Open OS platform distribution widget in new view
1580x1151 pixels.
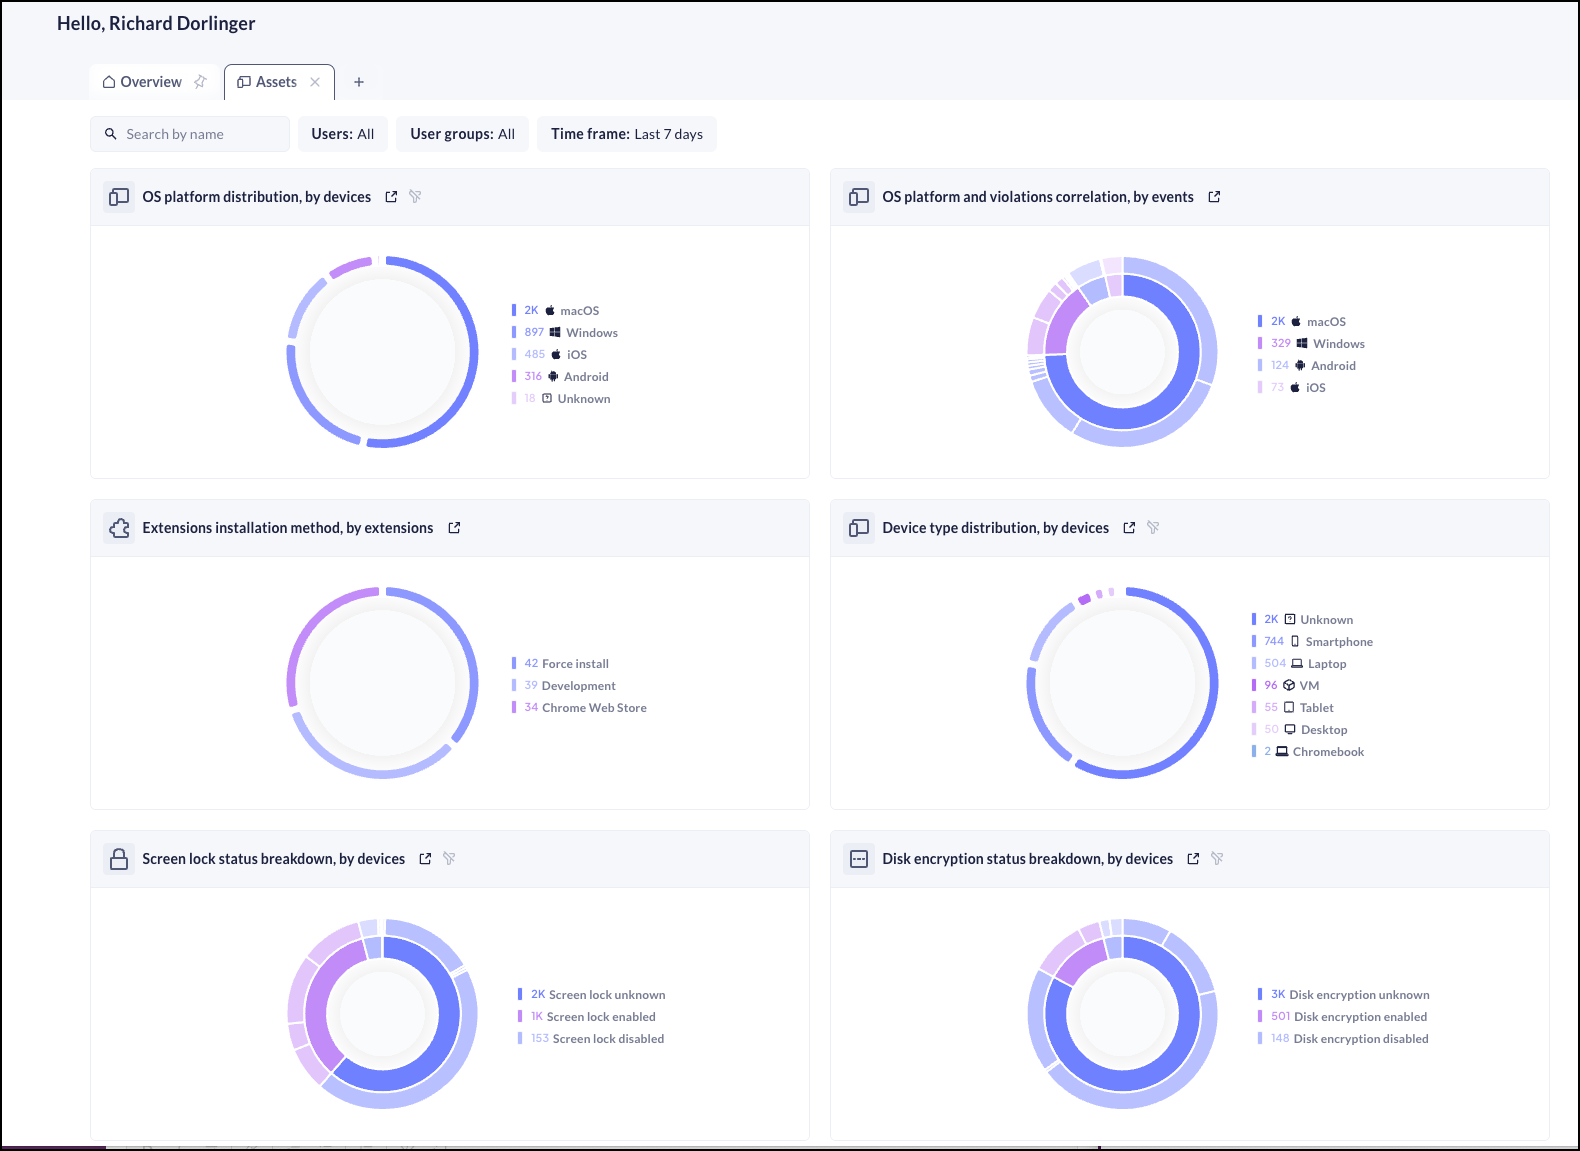(x=391, y=197)
